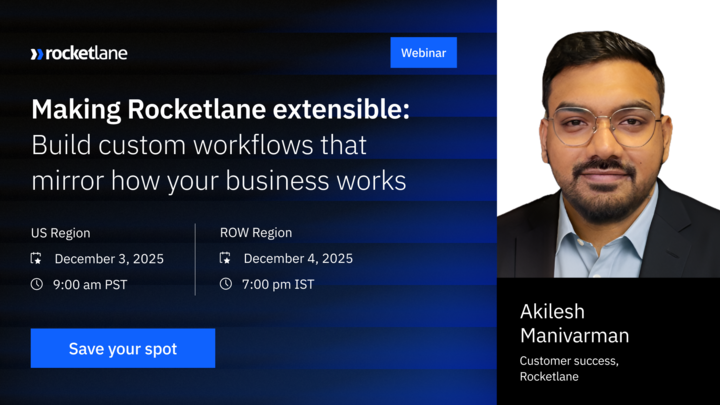Viewport: 720px width, 405px height.
Task: Click the text "Making Rocketlane extensible:"
Action: click(220, 109)
